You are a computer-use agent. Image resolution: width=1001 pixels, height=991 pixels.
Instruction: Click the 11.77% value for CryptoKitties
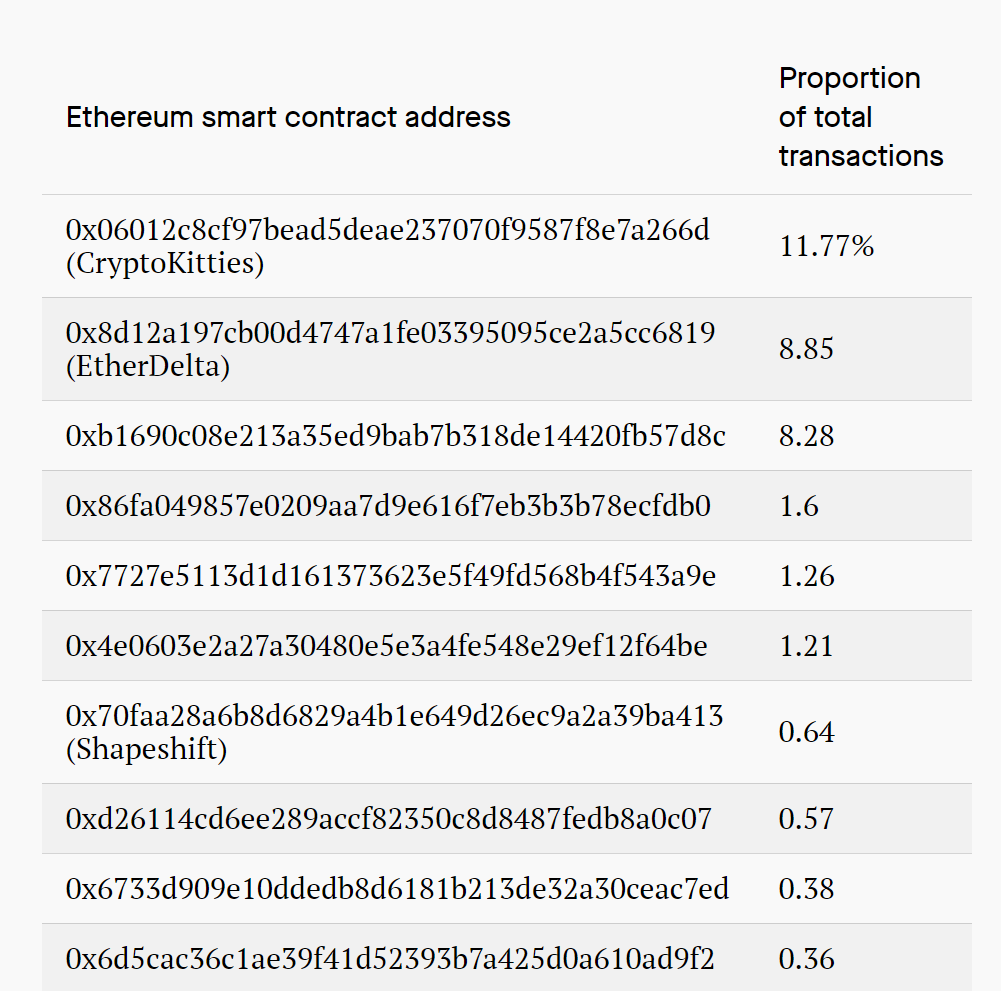point(826,246)
